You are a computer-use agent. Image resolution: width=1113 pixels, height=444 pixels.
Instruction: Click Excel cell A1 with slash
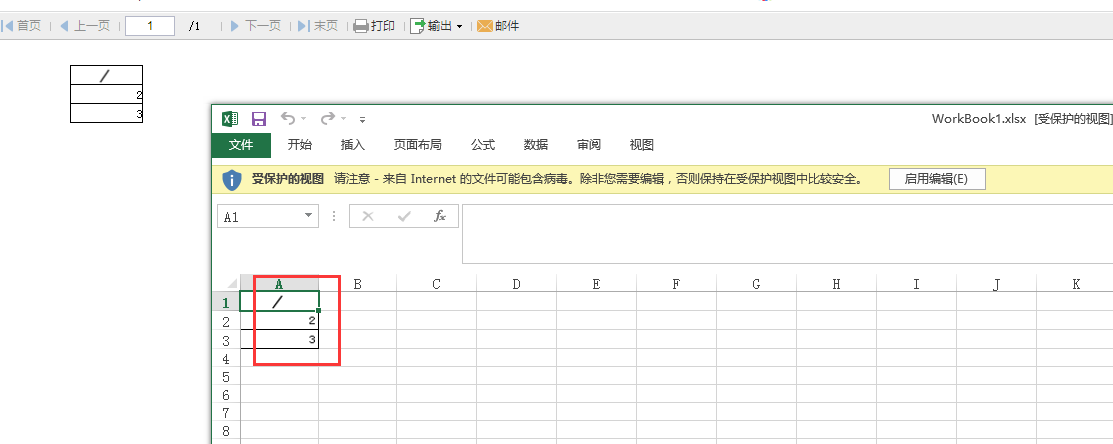[x=280, y=301]
